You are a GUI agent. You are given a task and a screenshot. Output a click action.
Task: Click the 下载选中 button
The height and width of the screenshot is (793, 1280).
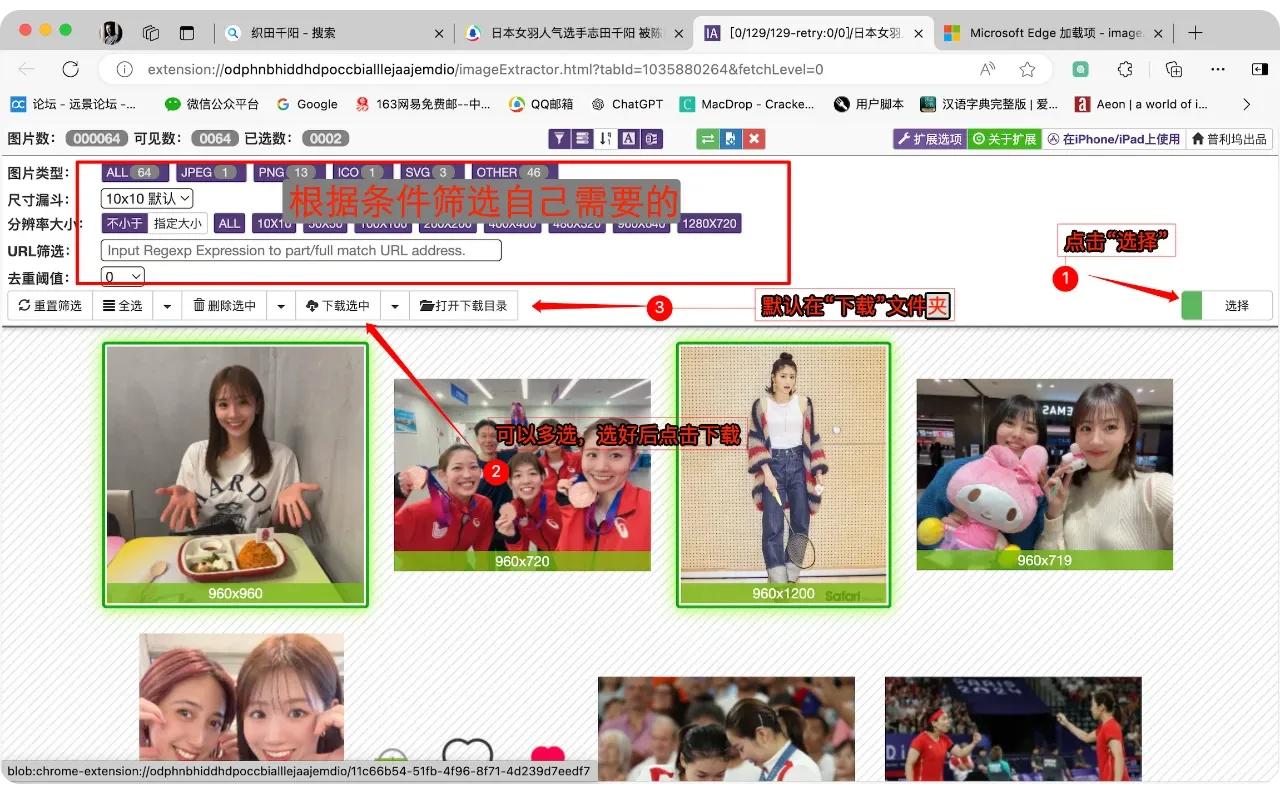click(x=338, y=305)
